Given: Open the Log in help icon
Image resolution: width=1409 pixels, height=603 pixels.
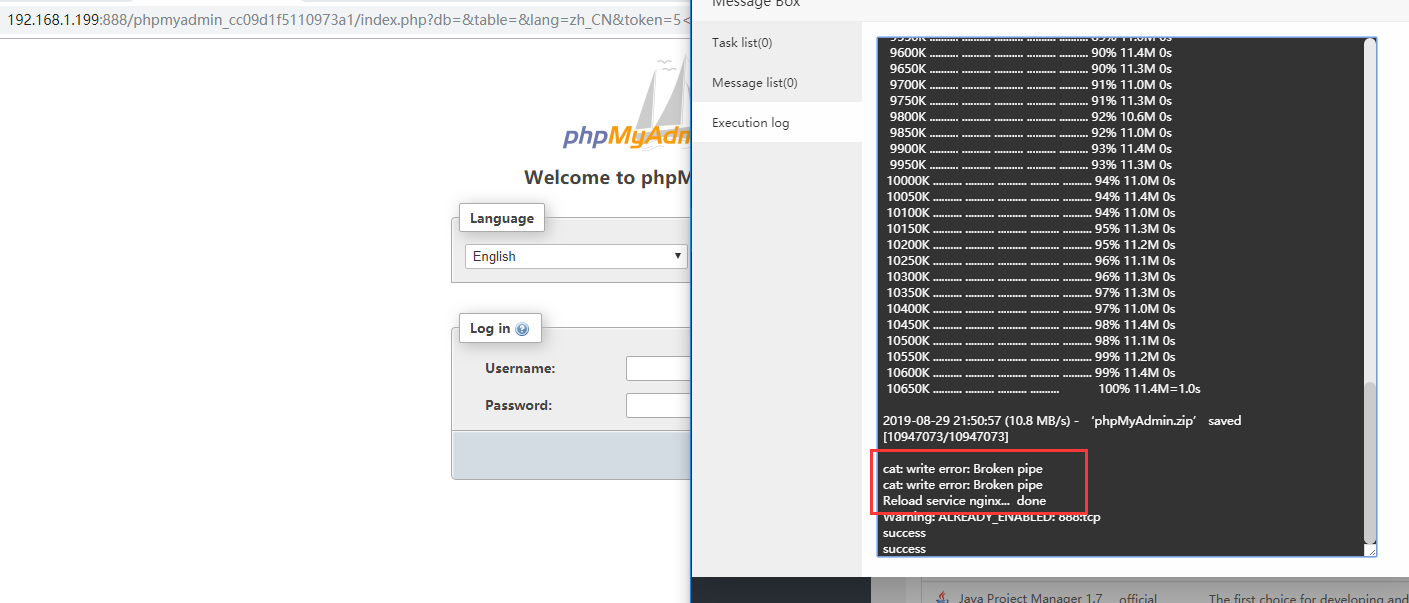Looking at the screenshot, I should click(x=522, y=329).
